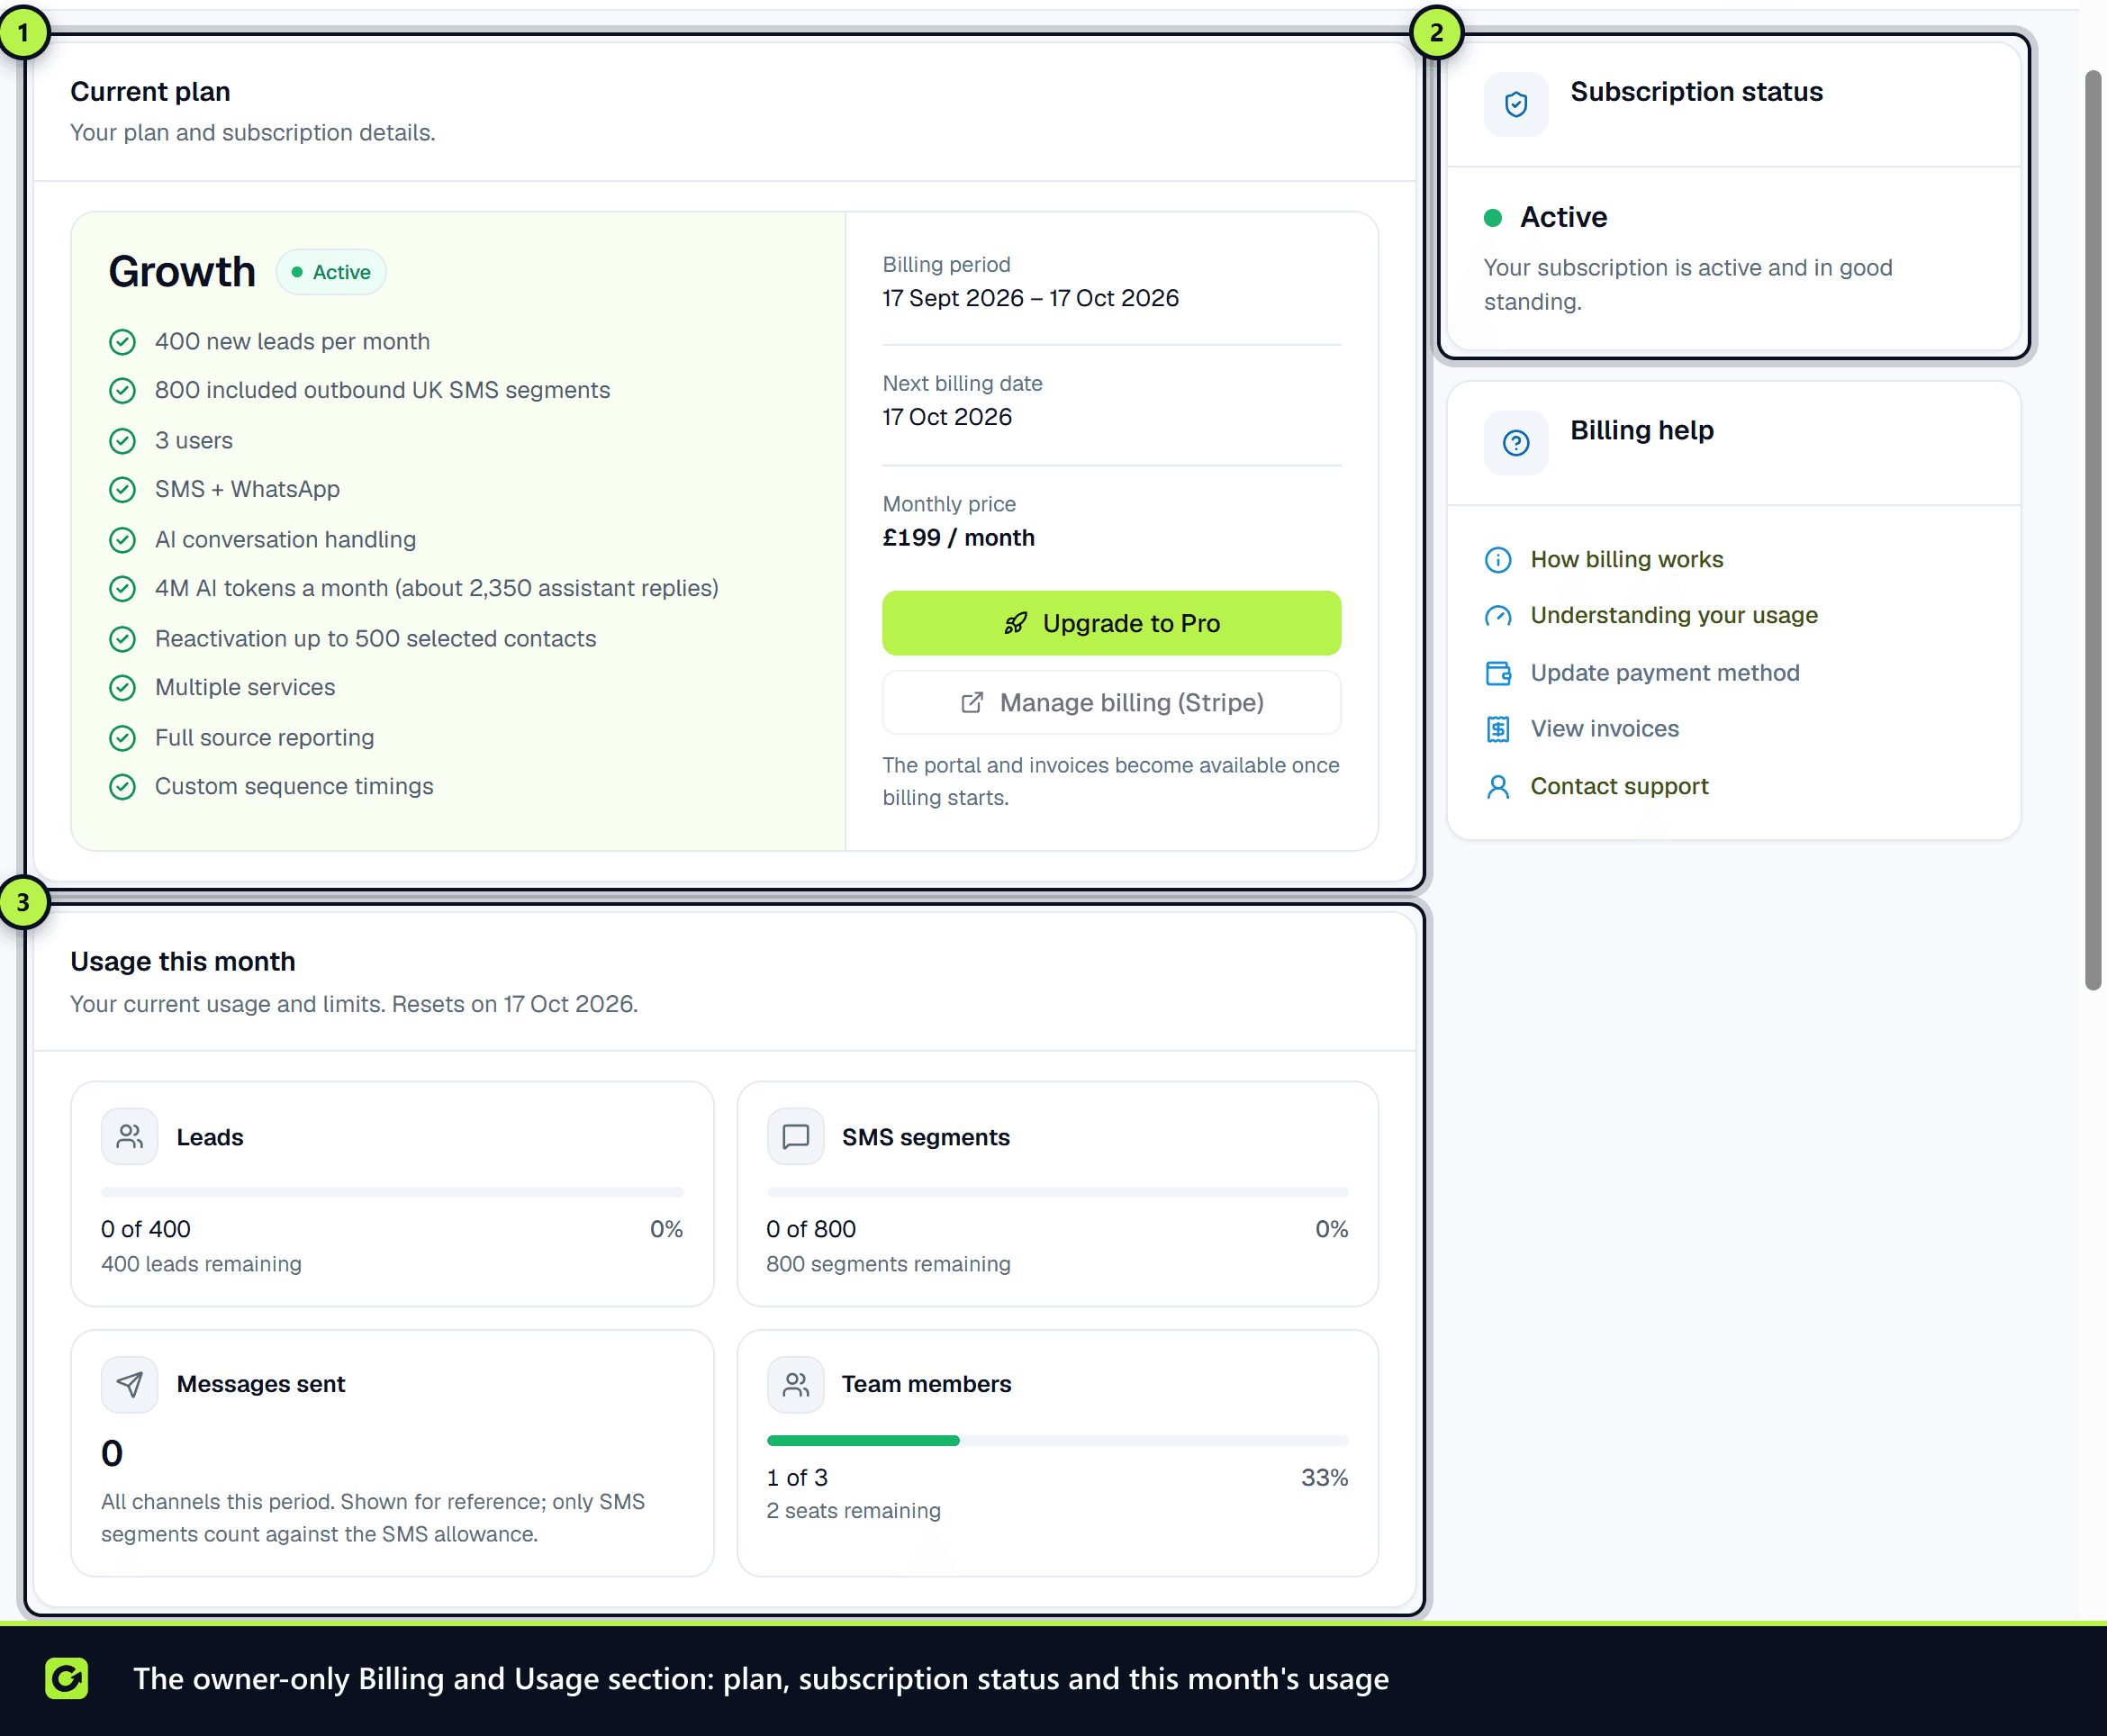
Task: Click the 'Current plan' heading
Action: click(x=150, y=92)
